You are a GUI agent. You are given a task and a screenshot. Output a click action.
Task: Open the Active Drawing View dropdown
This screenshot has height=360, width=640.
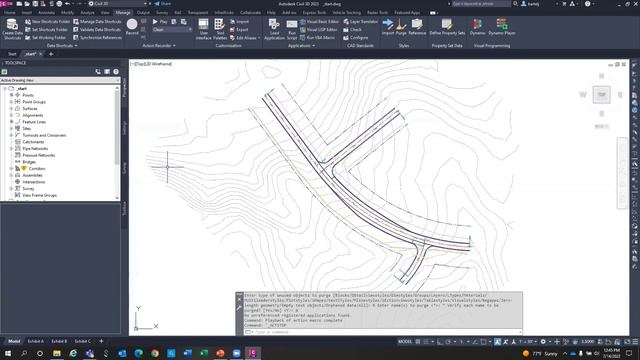[x=60, y=80]
